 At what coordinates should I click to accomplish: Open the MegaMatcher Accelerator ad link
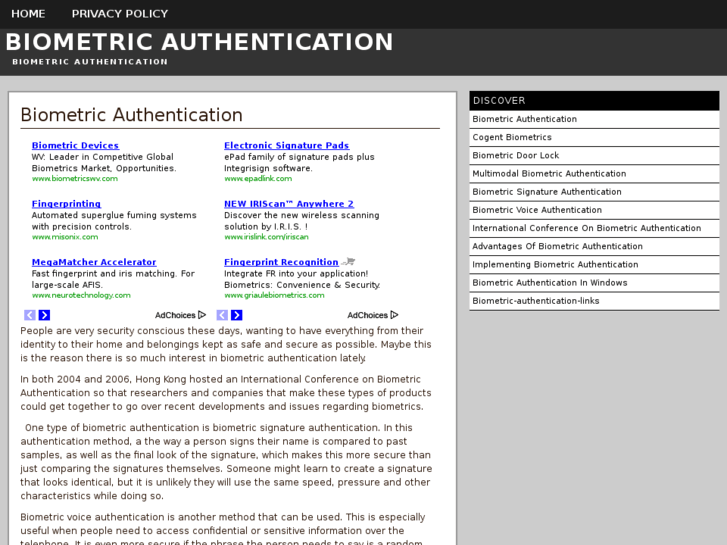coord(94,262)
